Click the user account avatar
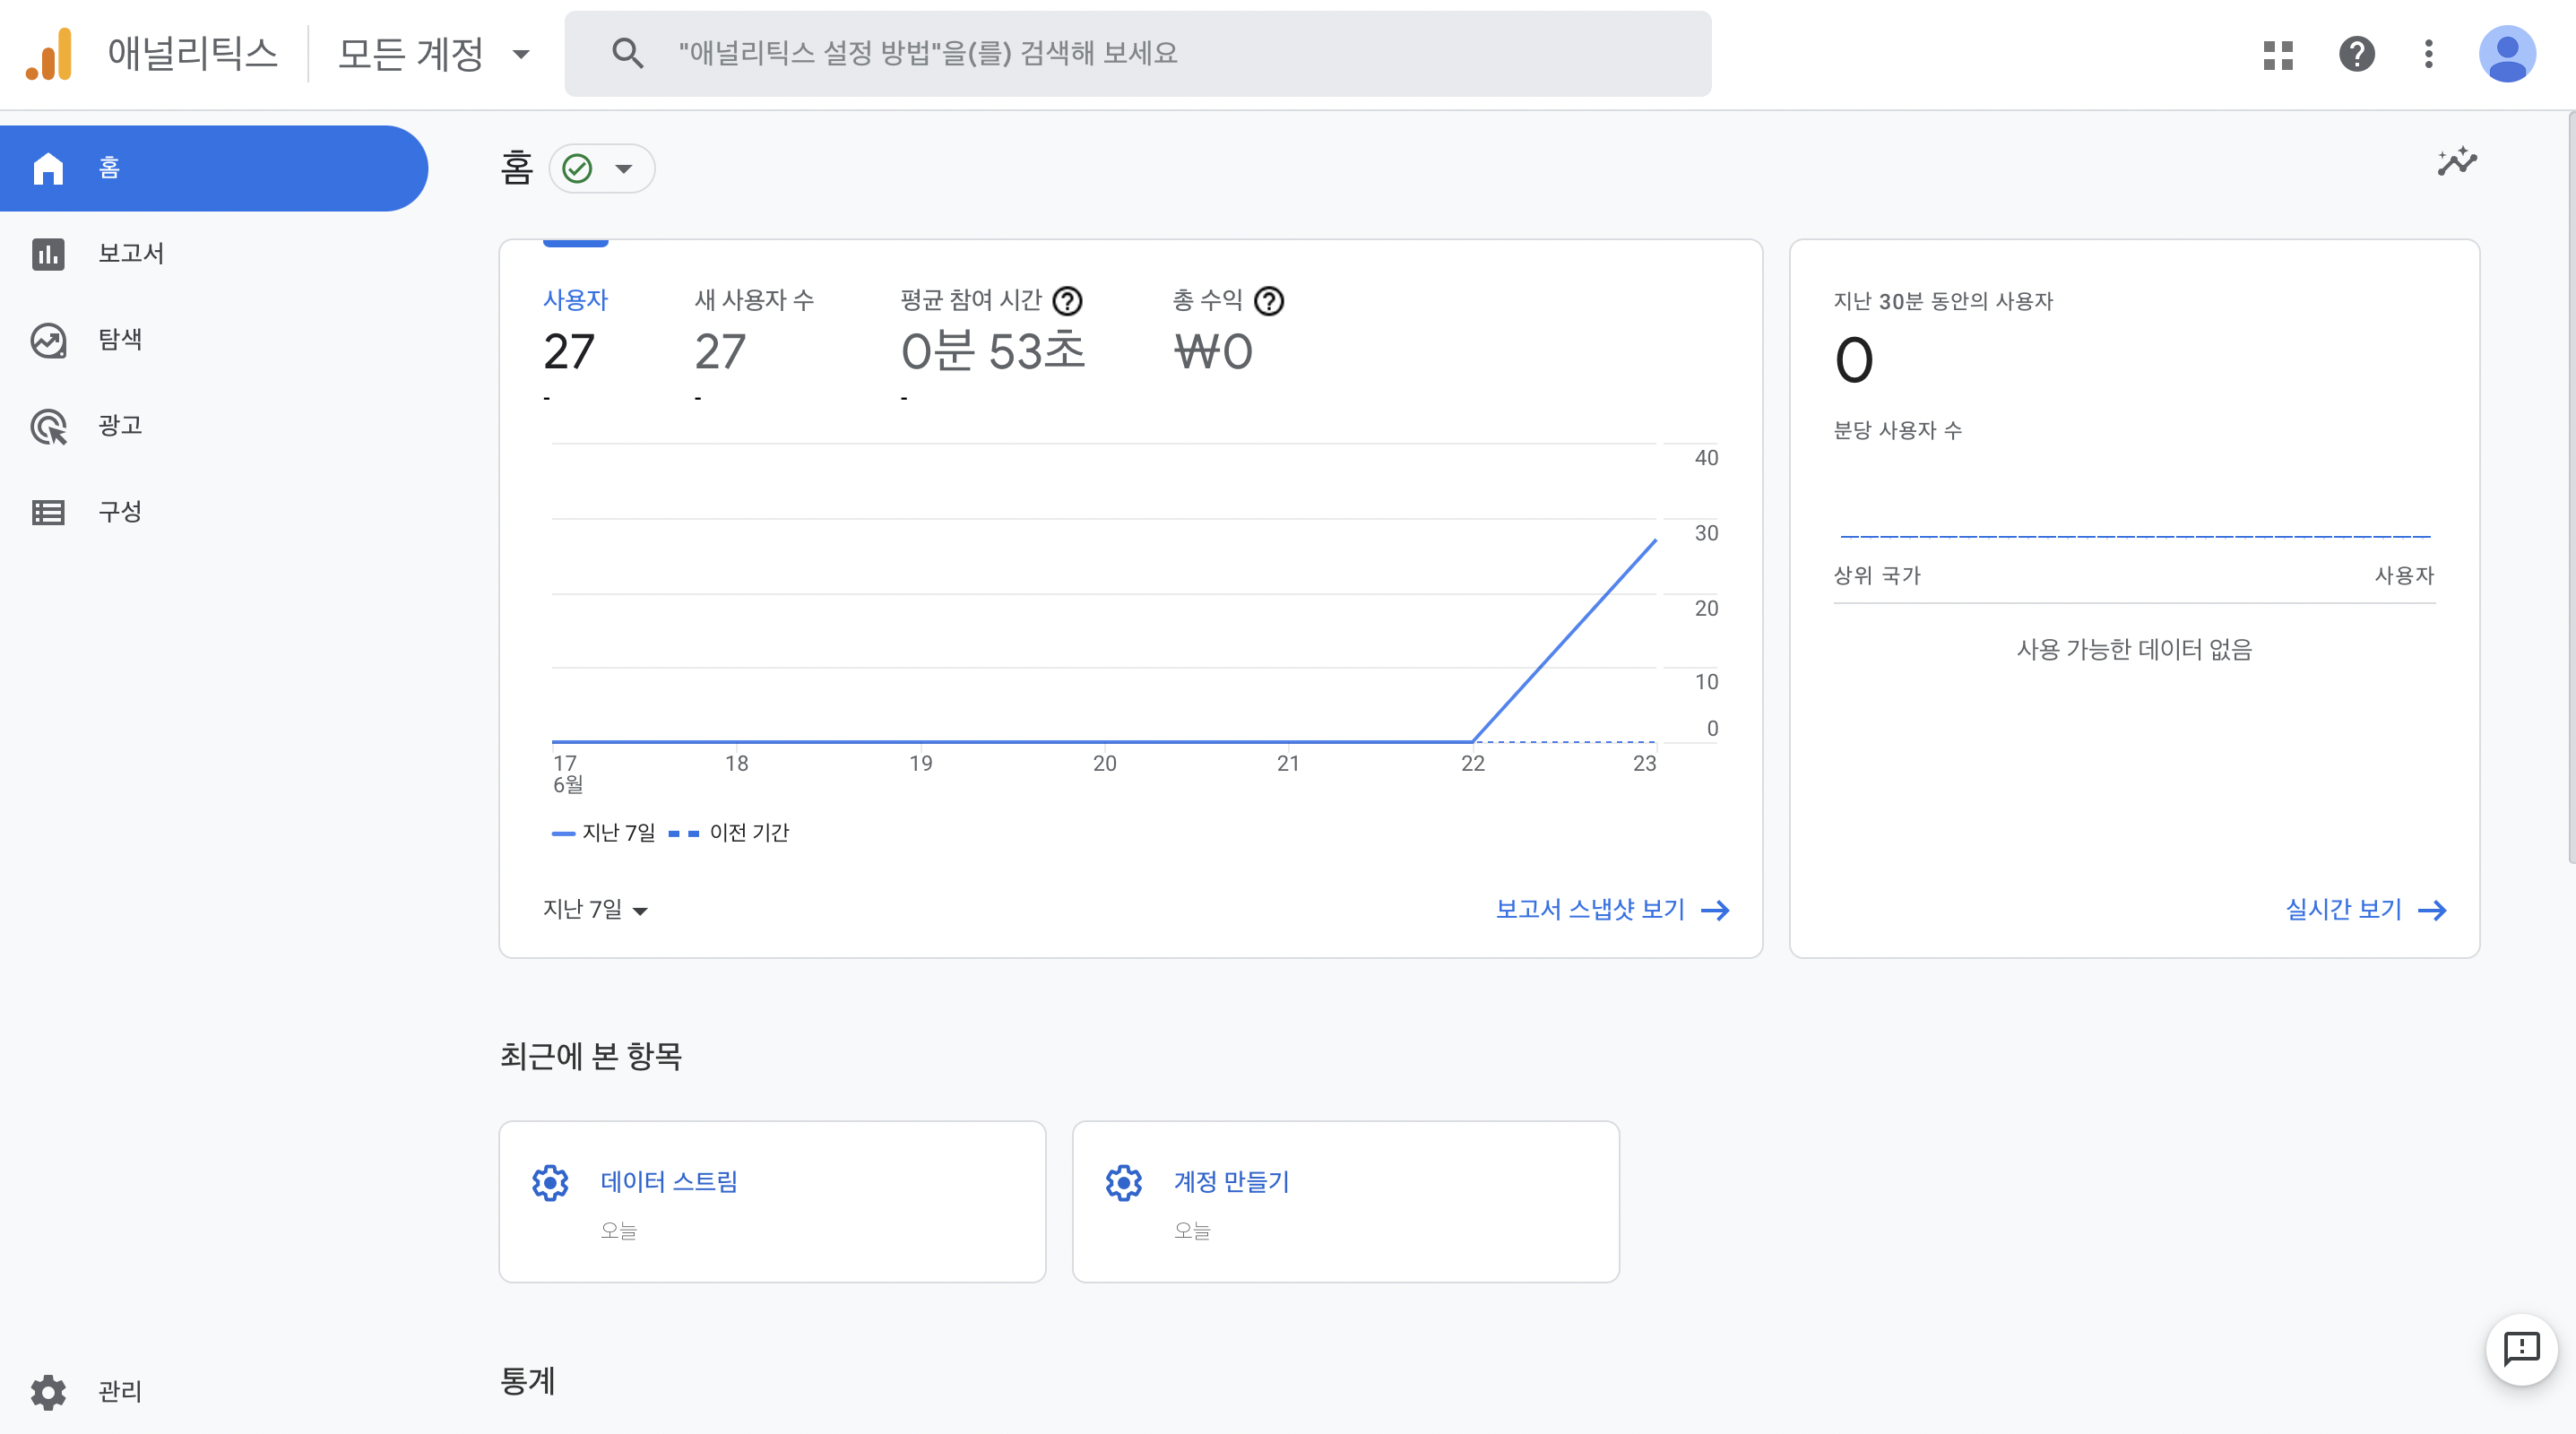Viewport: 2576px width, 1434px height. pos(2506,54)
